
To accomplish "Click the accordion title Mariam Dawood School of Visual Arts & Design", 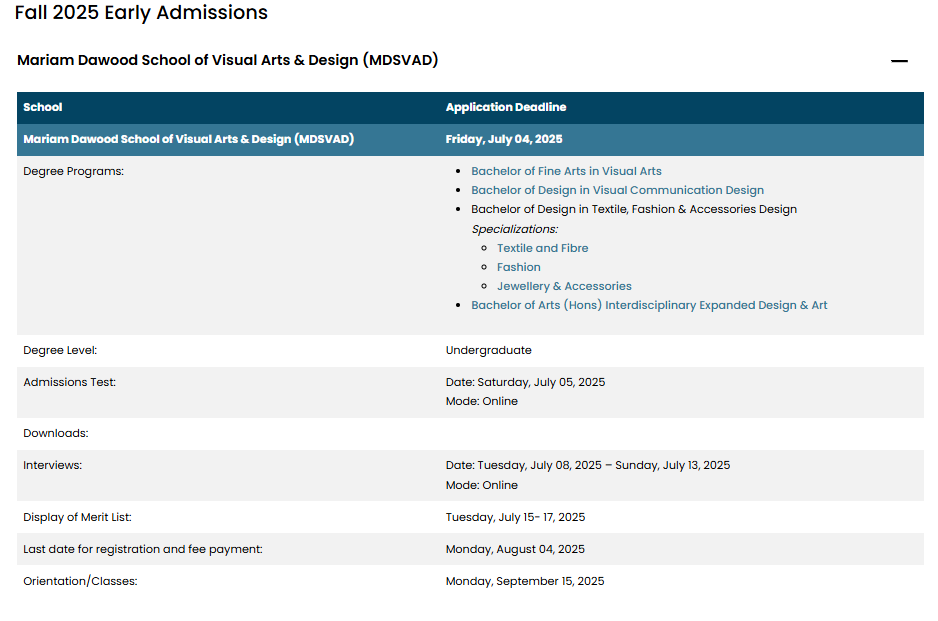I will (x=227, y=60).
